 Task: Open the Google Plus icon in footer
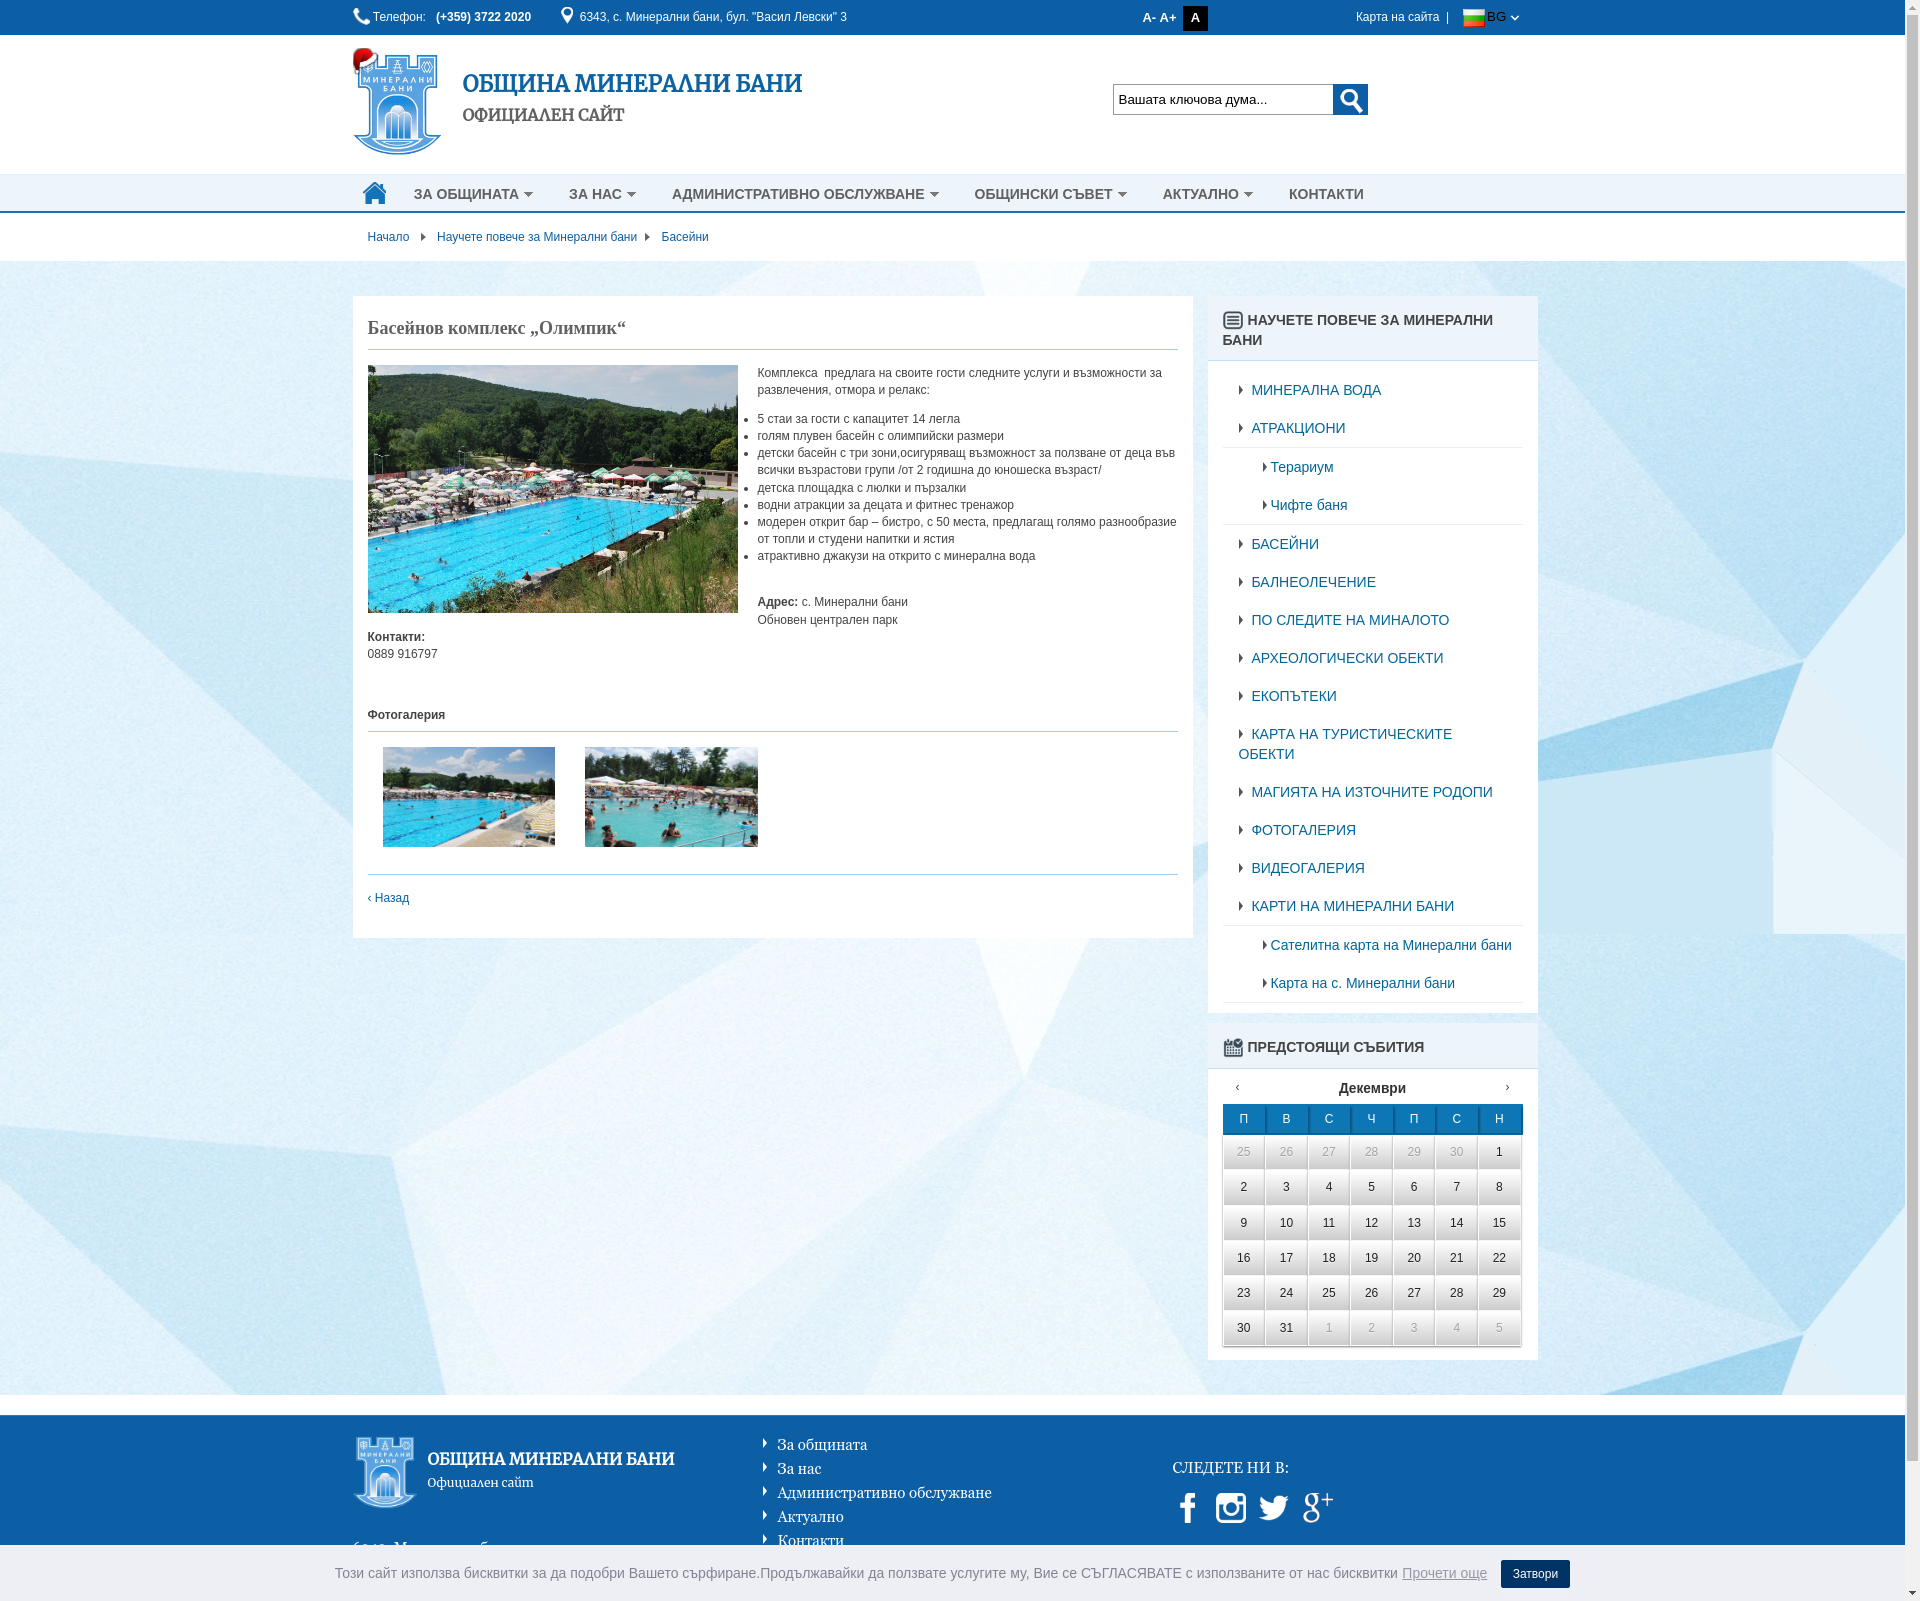click(1317, 1507)
